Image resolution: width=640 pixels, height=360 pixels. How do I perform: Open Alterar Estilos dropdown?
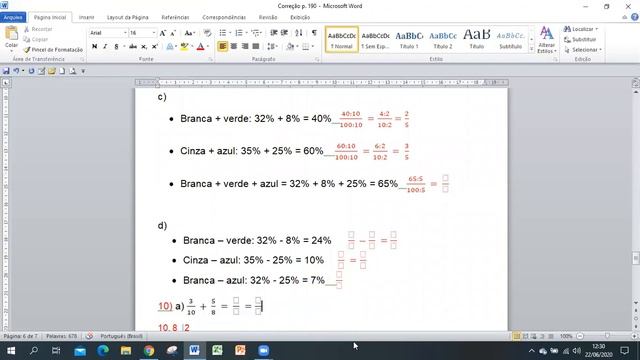tap(547, 40)
